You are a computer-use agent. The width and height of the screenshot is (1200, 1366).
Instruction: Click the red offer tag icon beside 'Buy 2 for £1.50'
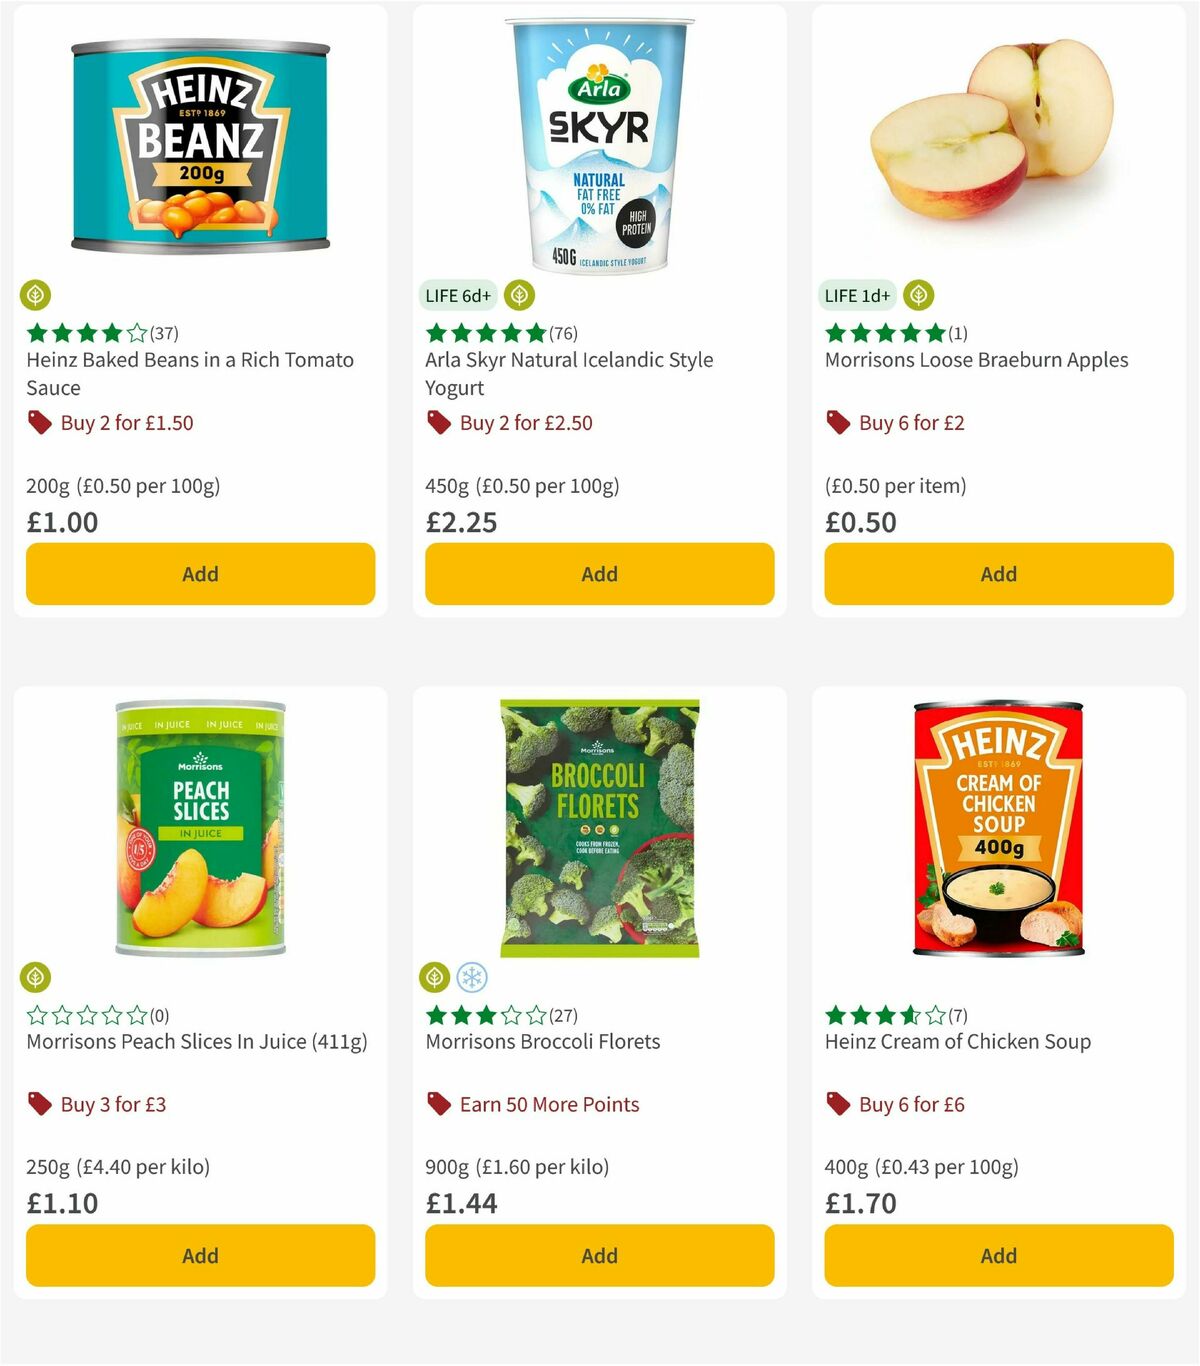tap(39, 423)
